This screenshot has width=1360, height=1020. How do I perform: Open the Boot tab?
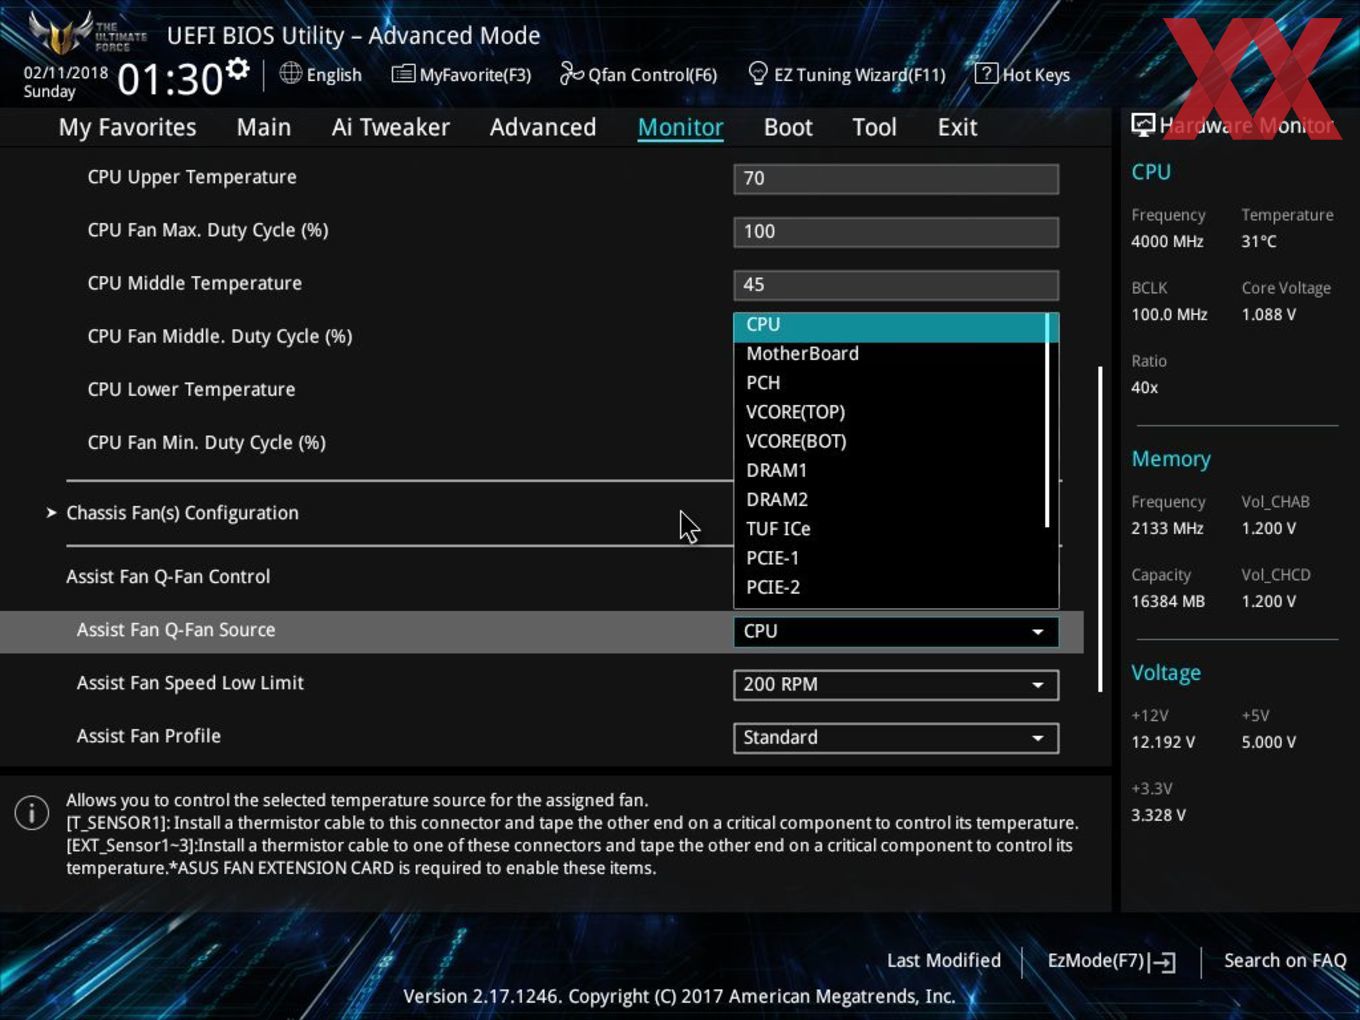tap(788, 127)
